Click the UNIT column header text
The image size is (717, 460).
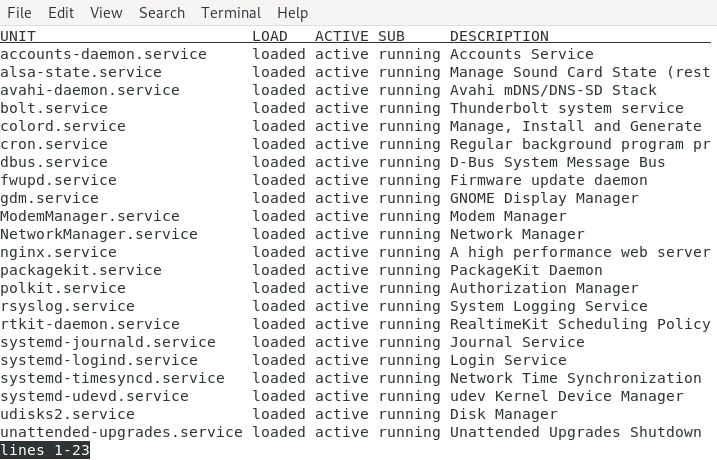(x=18, y=36)
